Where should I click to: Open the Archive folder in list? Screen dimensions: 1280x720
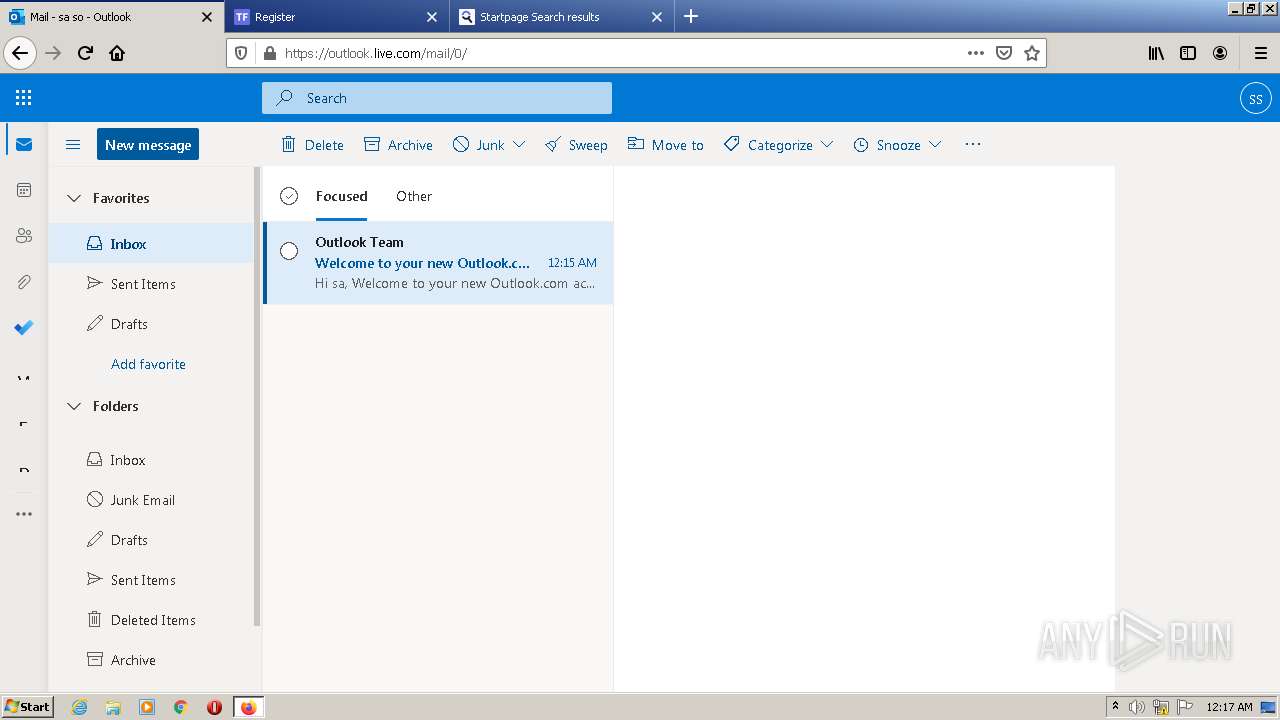(151, 660)
